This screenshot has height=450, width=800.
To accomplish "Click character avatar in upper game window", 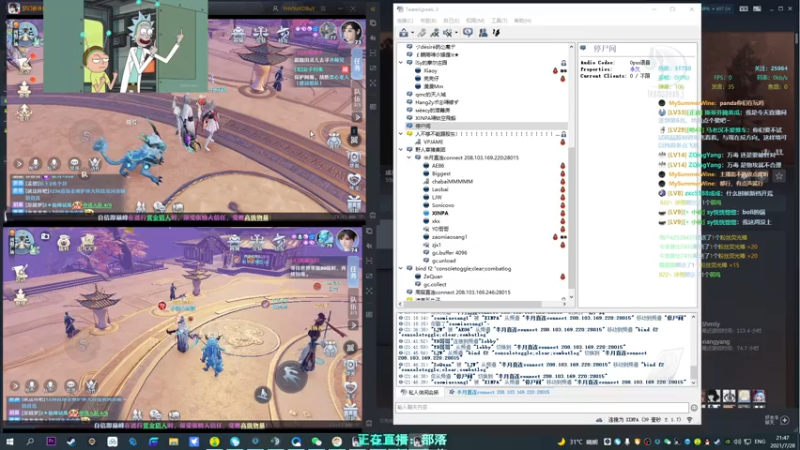I will (351, 31).
